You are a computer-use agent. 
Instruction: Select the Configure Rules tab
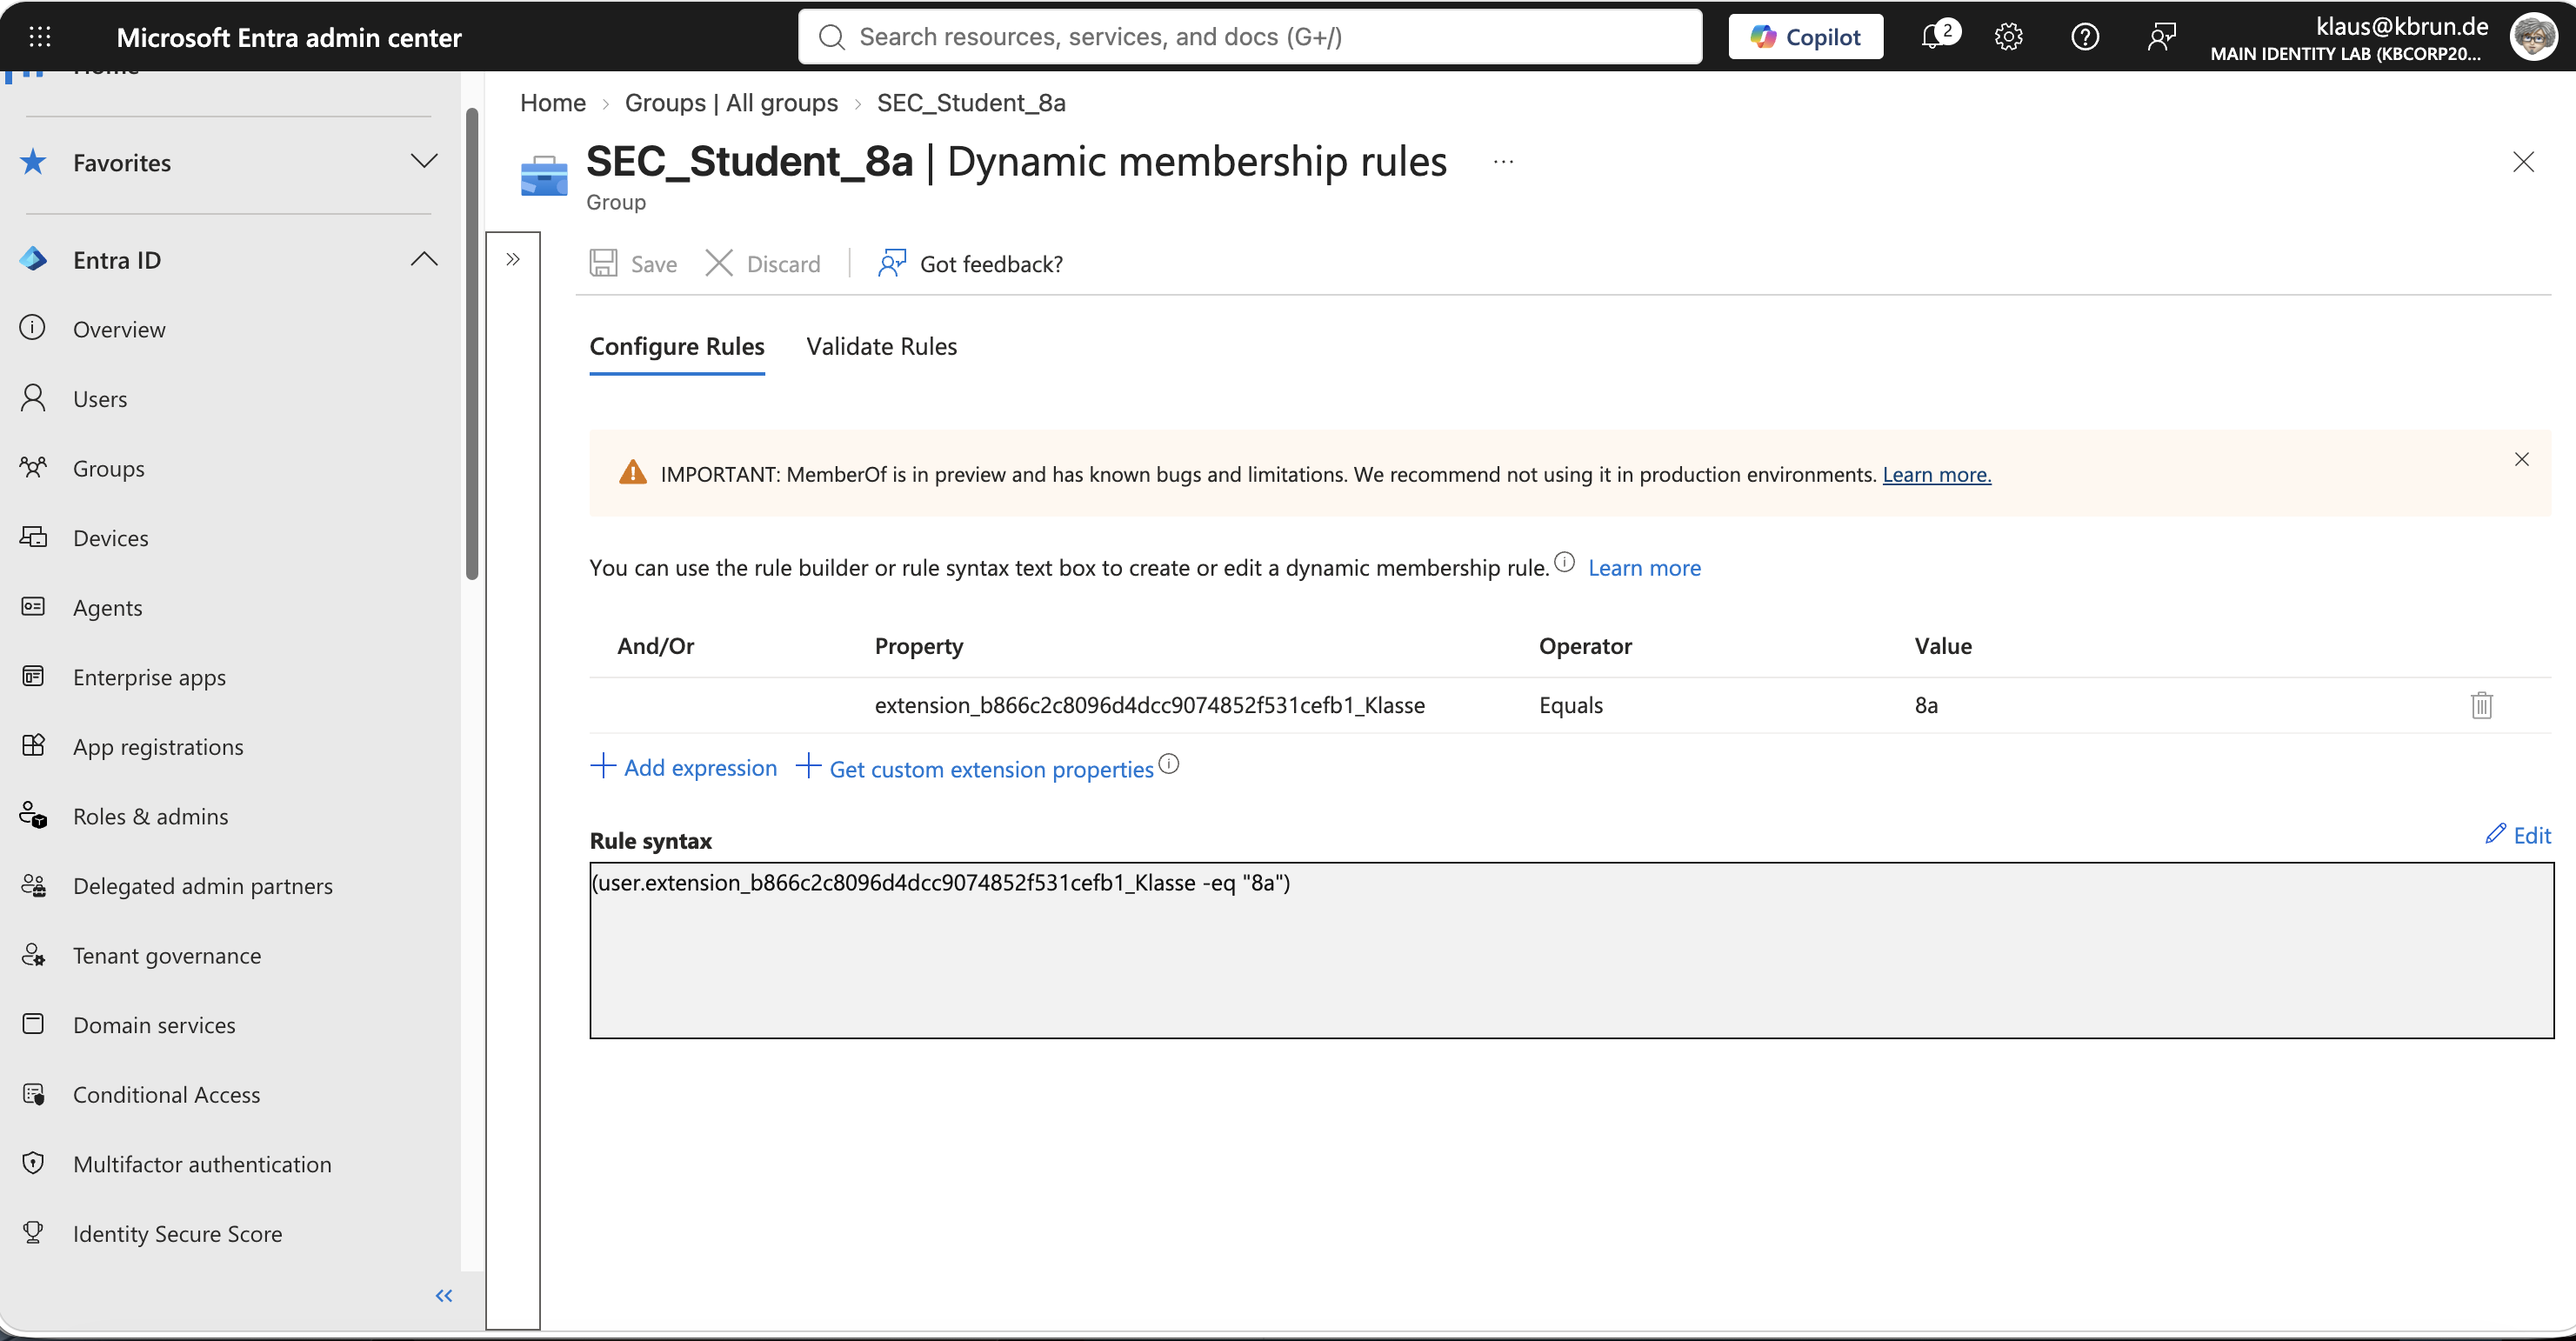(x=677, y=346)
